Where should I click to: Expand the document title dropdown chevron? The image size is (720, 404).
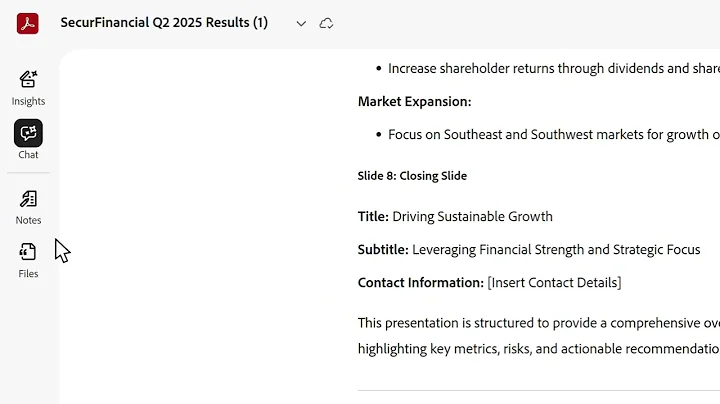(x=301, y=23)
